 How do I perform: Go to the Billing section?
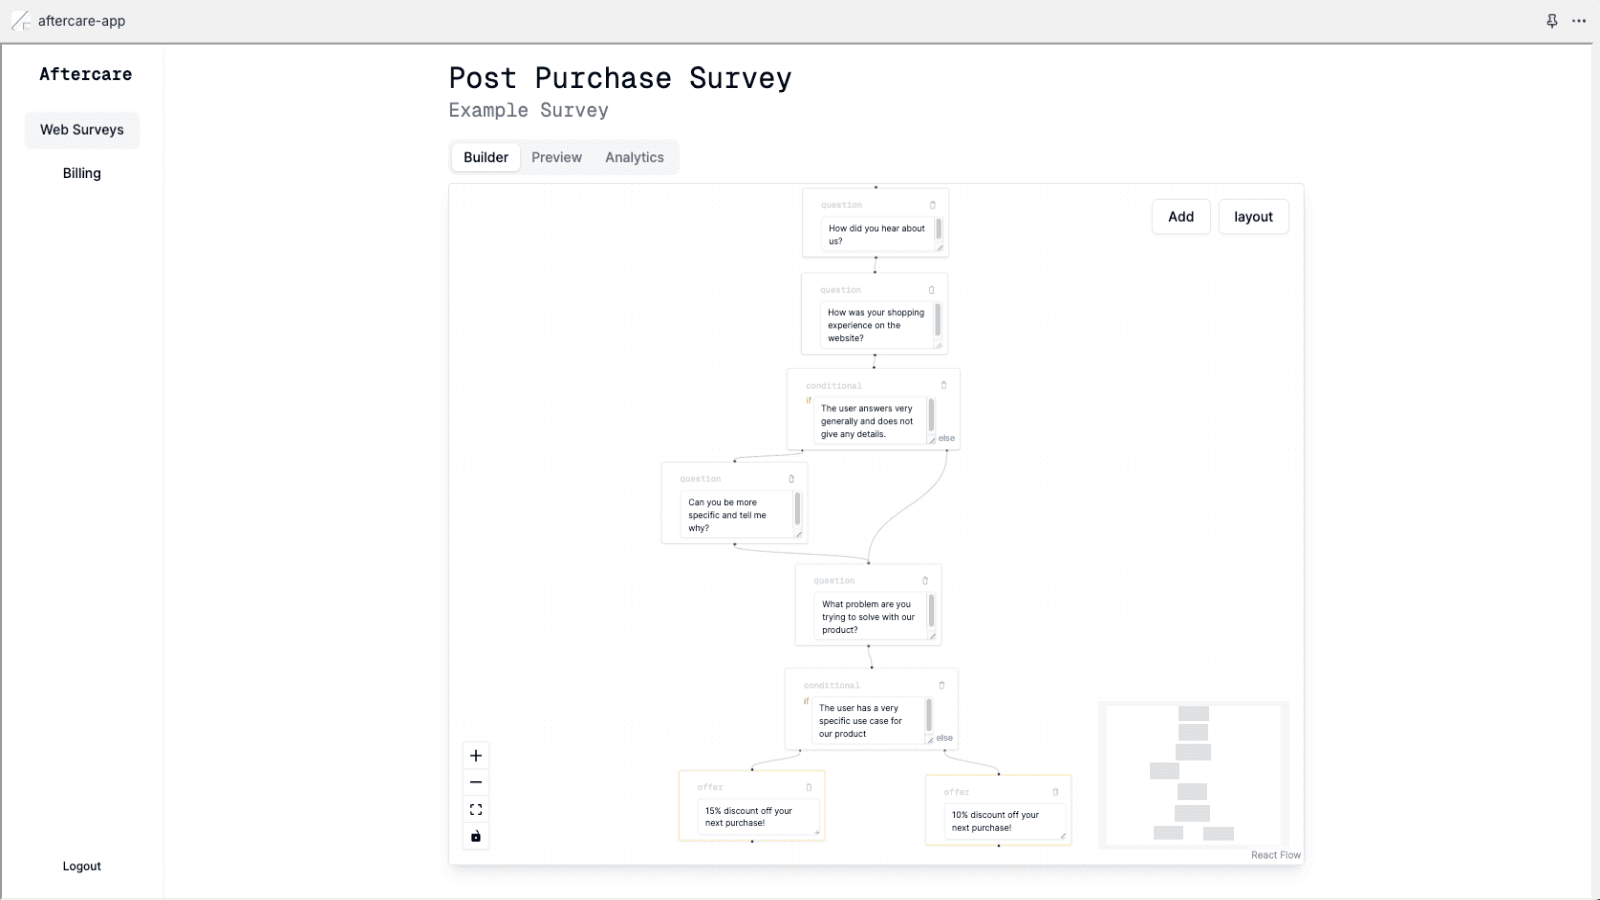pyautogui.click(x=82, y=172)
